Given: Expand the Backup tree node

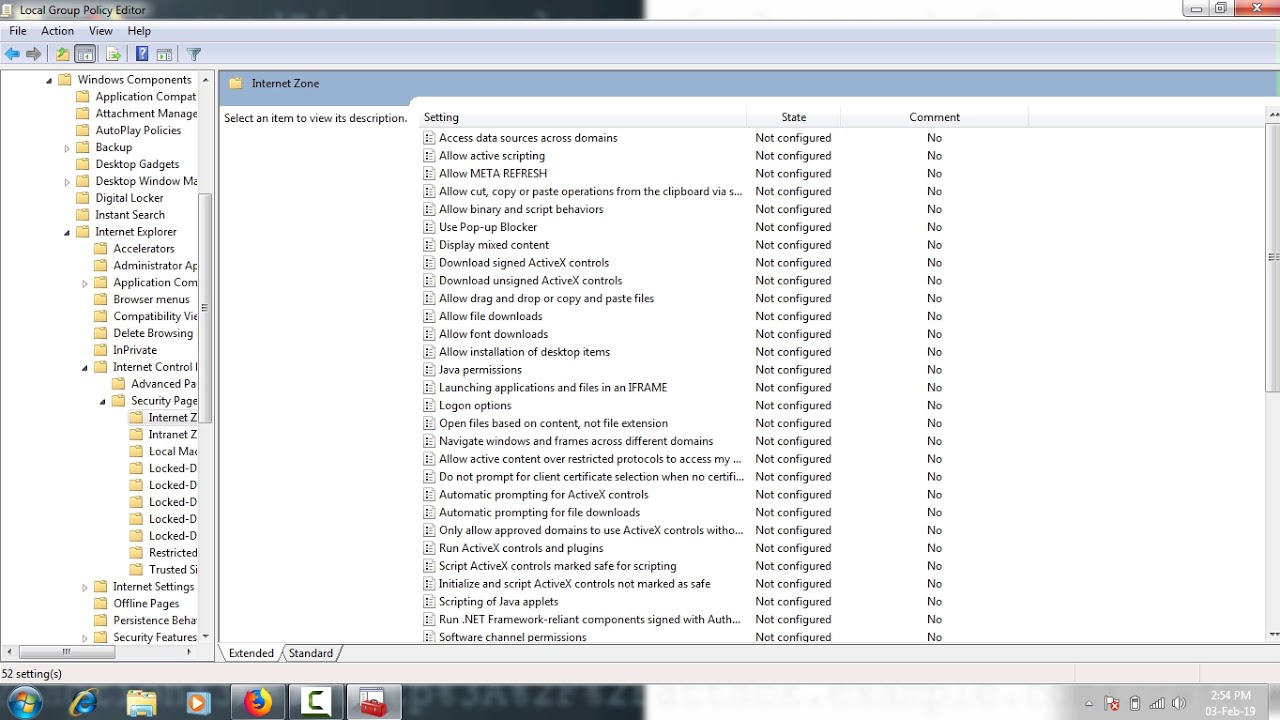Looking at the screenshot, I should pos(67,148).
